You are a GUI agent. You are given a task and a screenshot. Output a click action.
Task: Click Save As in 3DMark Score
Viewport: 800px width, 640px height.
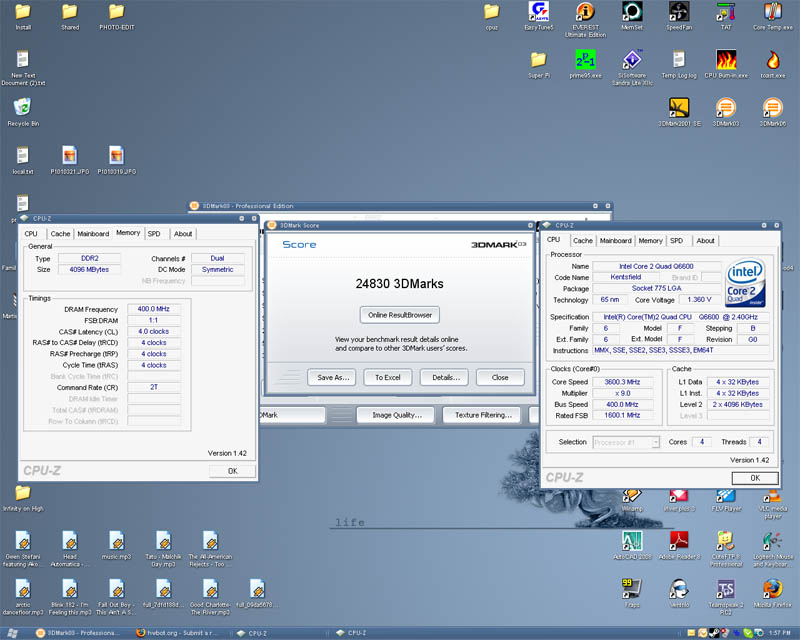tap(333, 378)
